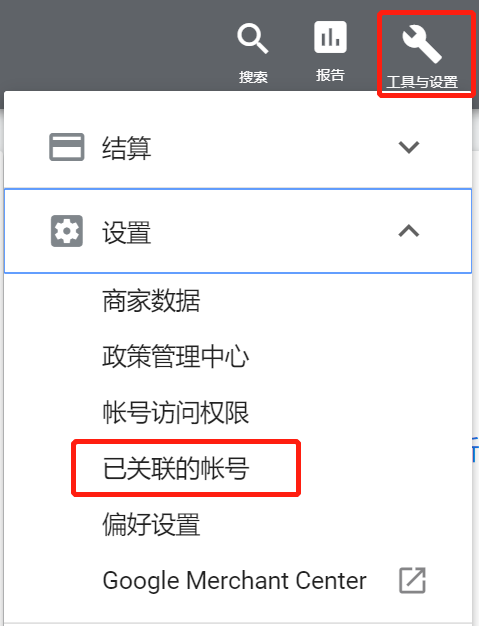The width and height of the screenshot is (479, 626).
Task: Collapse the 设置 section chevron
Action: pyautogui.click(x=409, y=231)
